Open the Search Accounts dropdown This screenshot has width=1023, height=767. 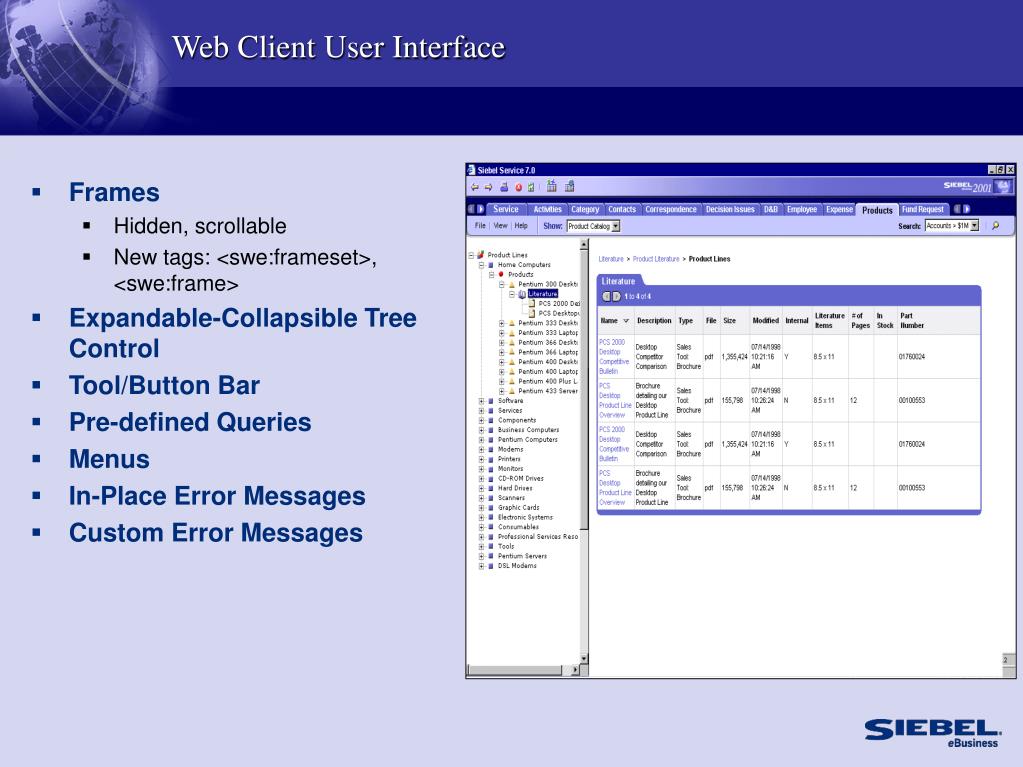974,226
